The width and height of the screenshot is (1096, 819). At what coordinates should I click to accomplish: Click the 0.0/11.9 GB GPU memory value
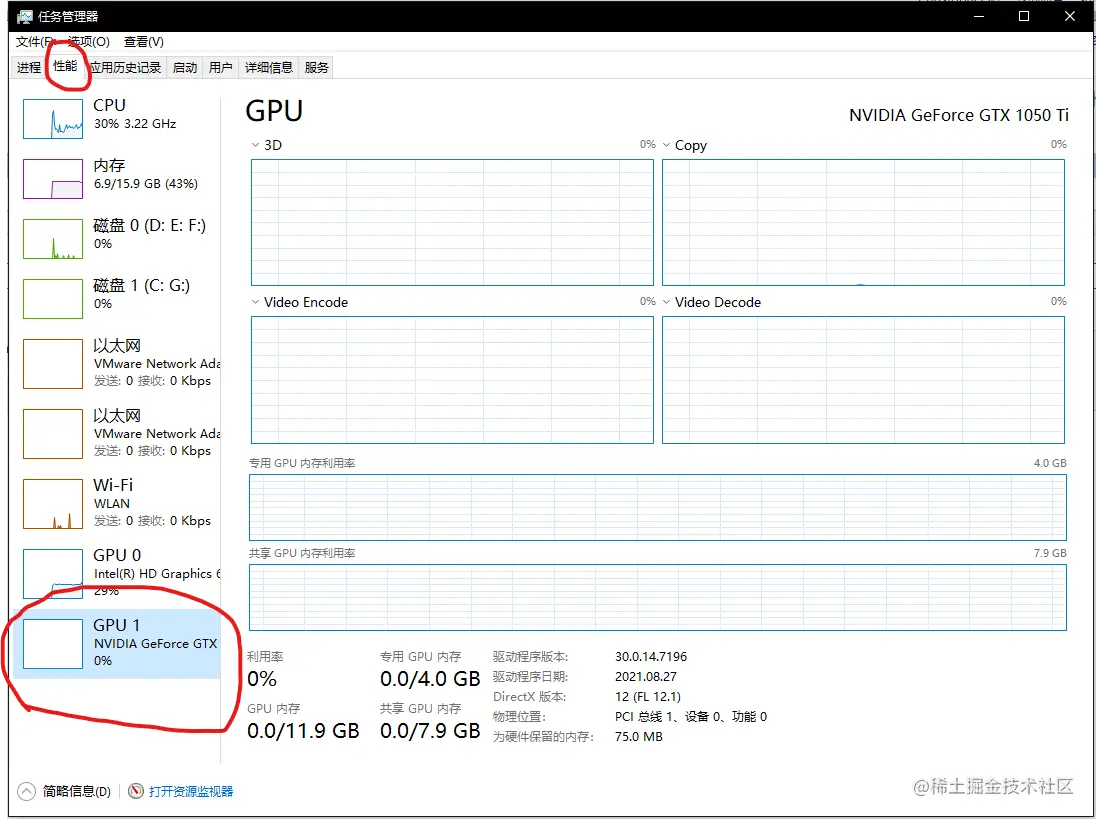coord(303,730)
